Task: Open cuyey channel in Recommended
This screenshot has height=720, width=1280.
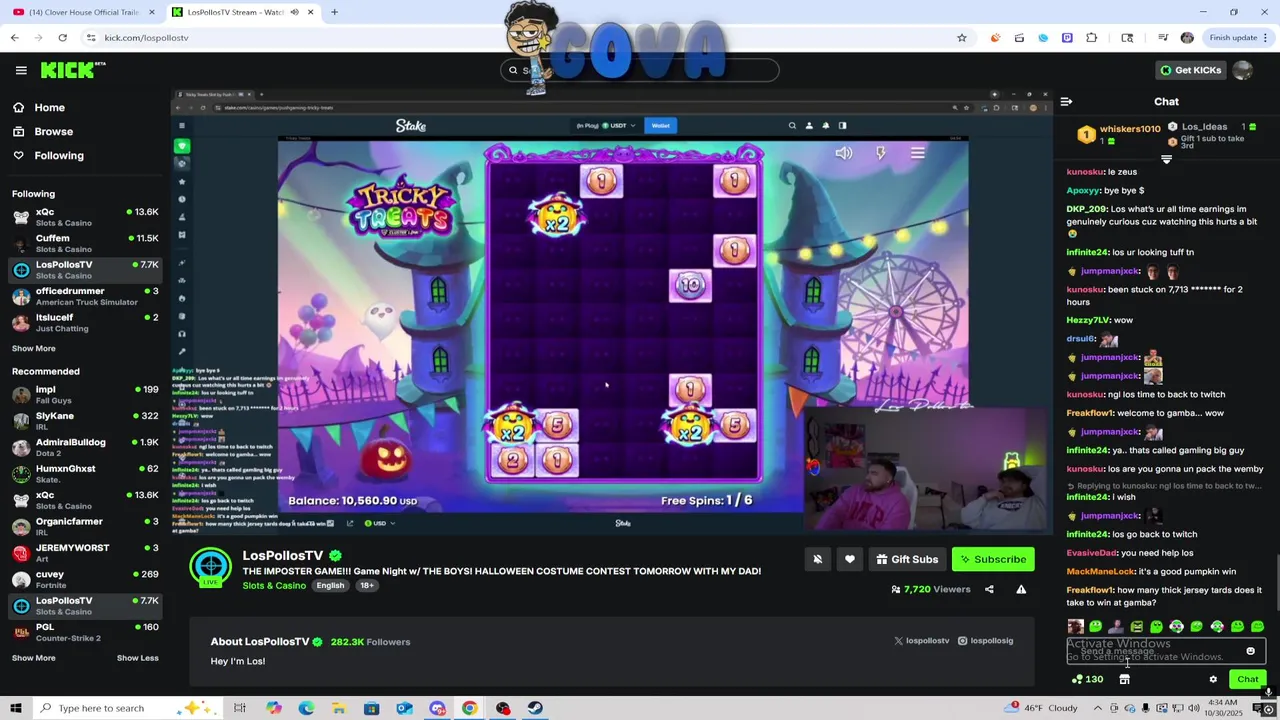Action: click(x=85, y=579)
